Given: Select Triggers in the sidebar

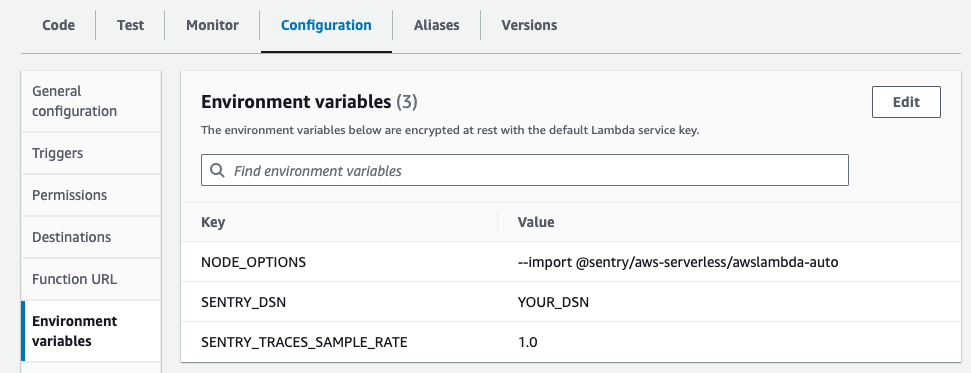Looking at the screenshot, I should tap(91, 153).
